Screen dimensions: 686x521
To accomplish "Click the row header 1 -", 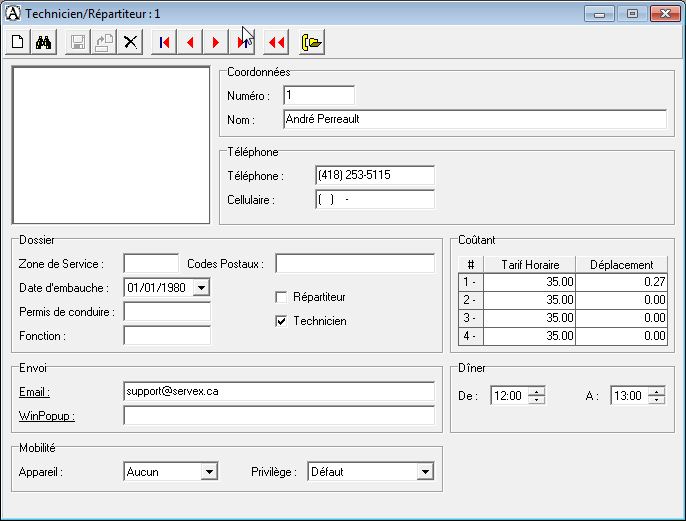I will click(471, 282).
